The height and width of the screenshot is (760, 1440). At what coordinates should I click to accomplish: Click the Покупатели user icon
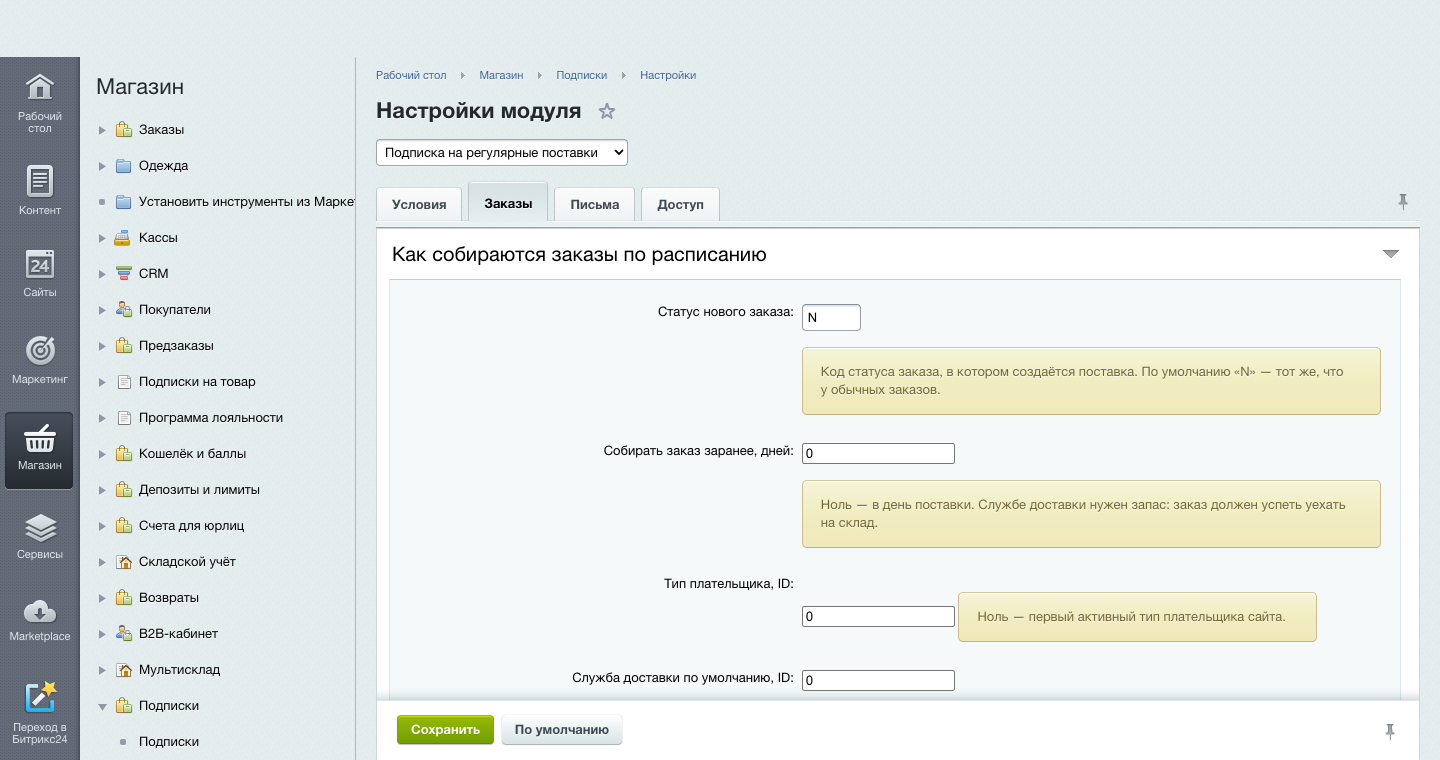tap(124, 309)
